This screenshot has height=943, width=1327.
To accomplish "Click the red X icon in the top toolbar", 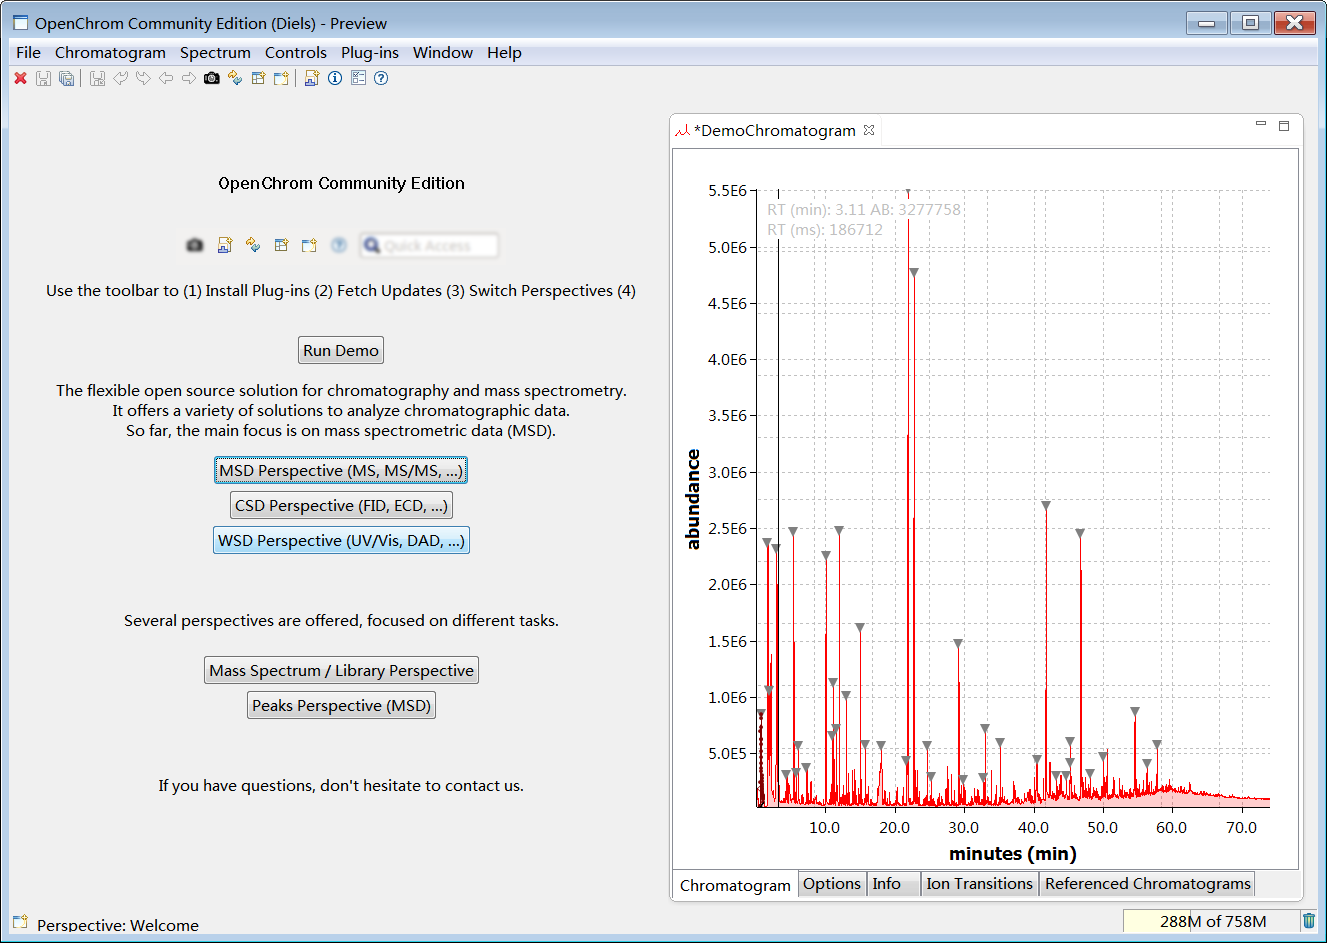I will 20,78.
